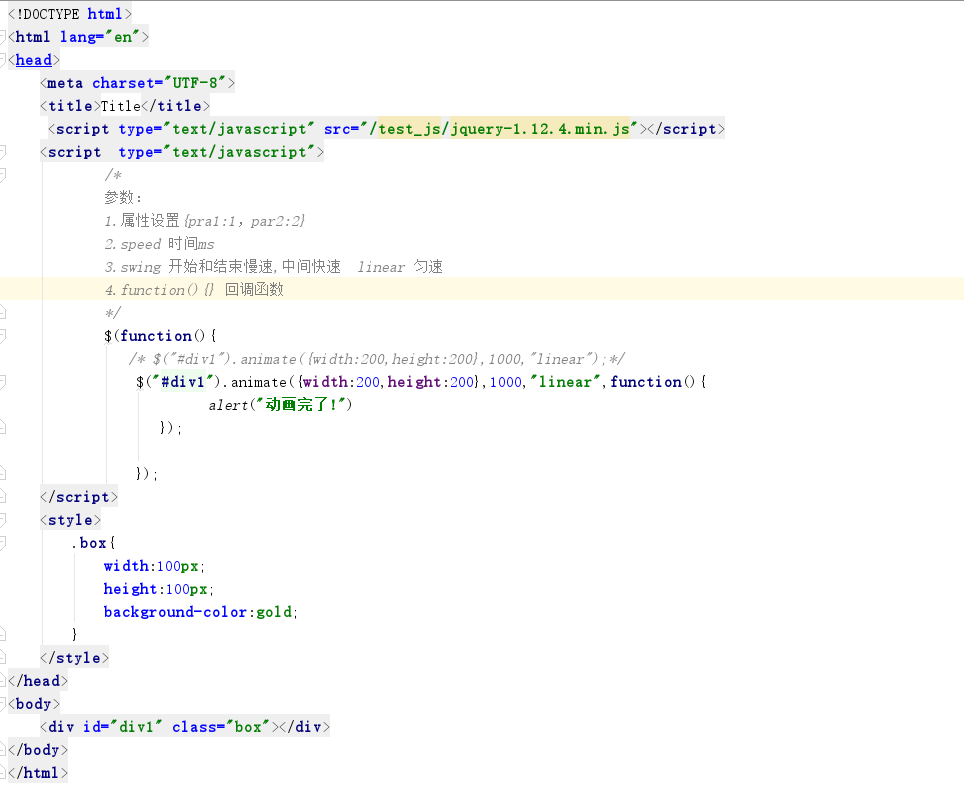Collapse the fold marker beside style opening tag

pos(2,520)
